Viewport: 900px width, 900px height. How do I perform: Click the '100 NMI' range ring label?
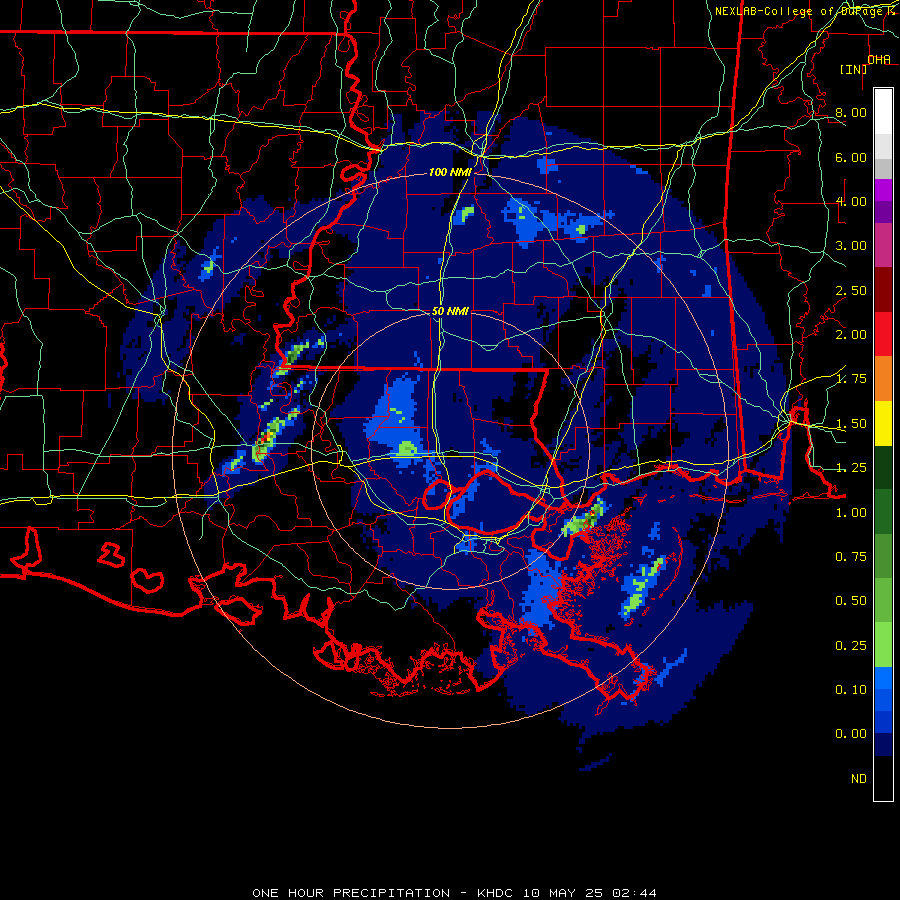point(449,172)
